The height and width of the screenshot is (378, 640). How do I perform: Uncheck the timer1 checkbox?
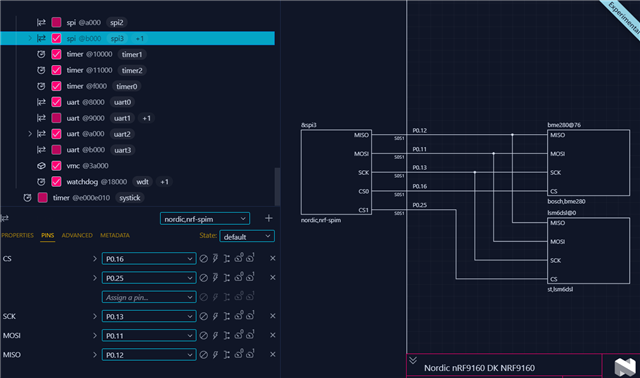coord(56,54)
